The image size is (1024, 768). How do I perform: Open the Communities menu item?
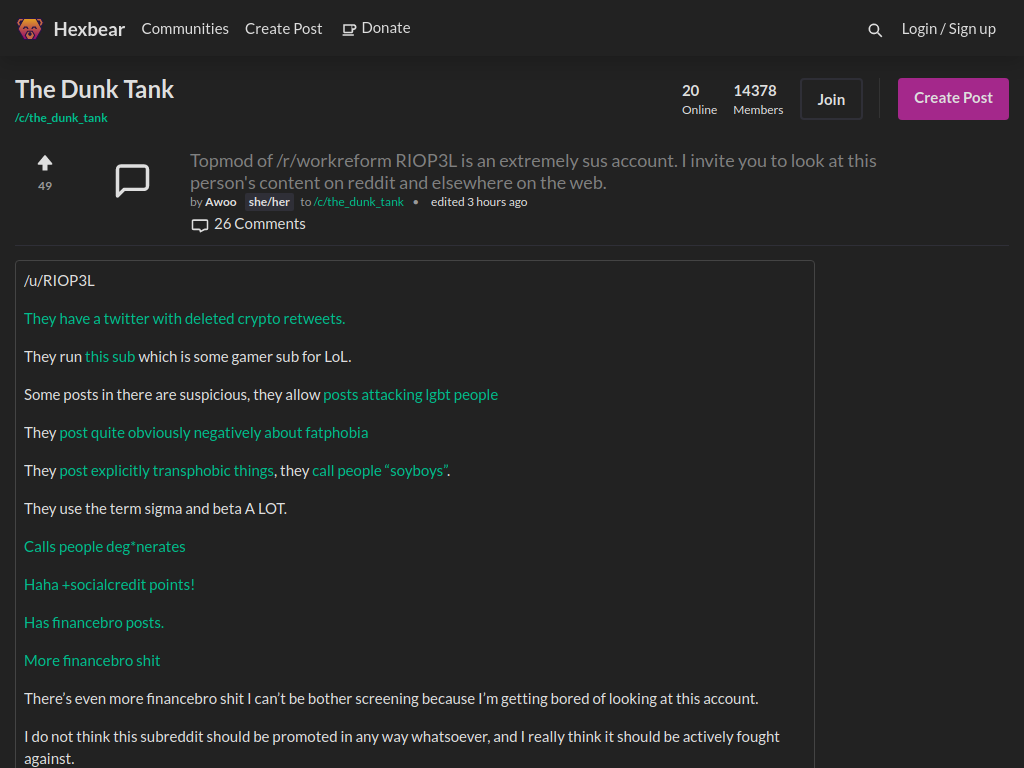[x=185, y=29]
